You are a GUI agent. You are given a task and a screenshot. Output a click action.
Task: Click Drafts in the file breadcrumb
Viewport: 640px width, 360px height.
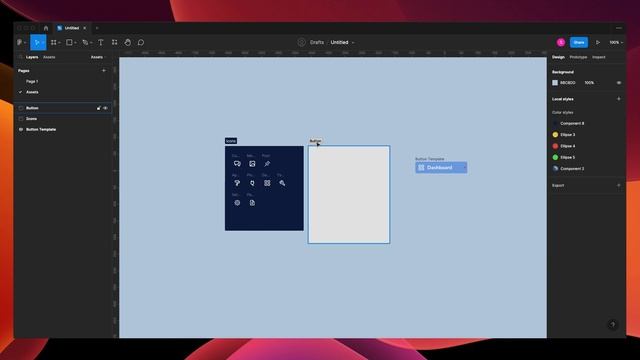click(x=317, y=42)
